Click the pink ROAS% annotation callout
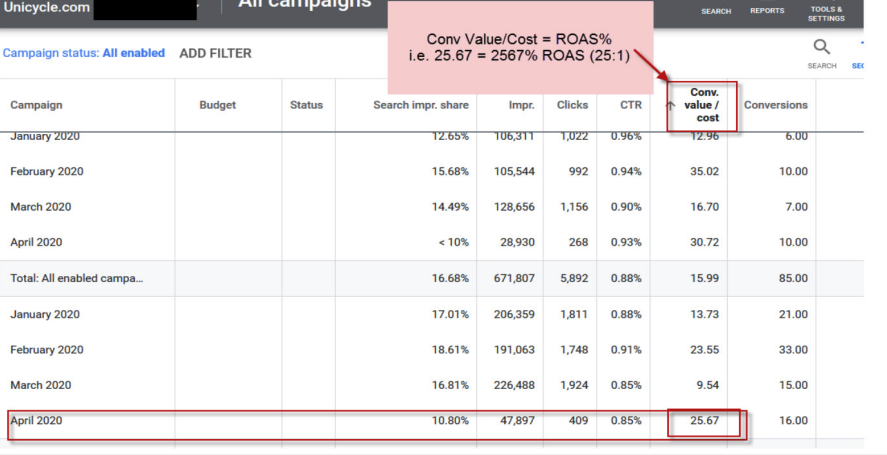The image size is (887, 455). pos(519,46)
